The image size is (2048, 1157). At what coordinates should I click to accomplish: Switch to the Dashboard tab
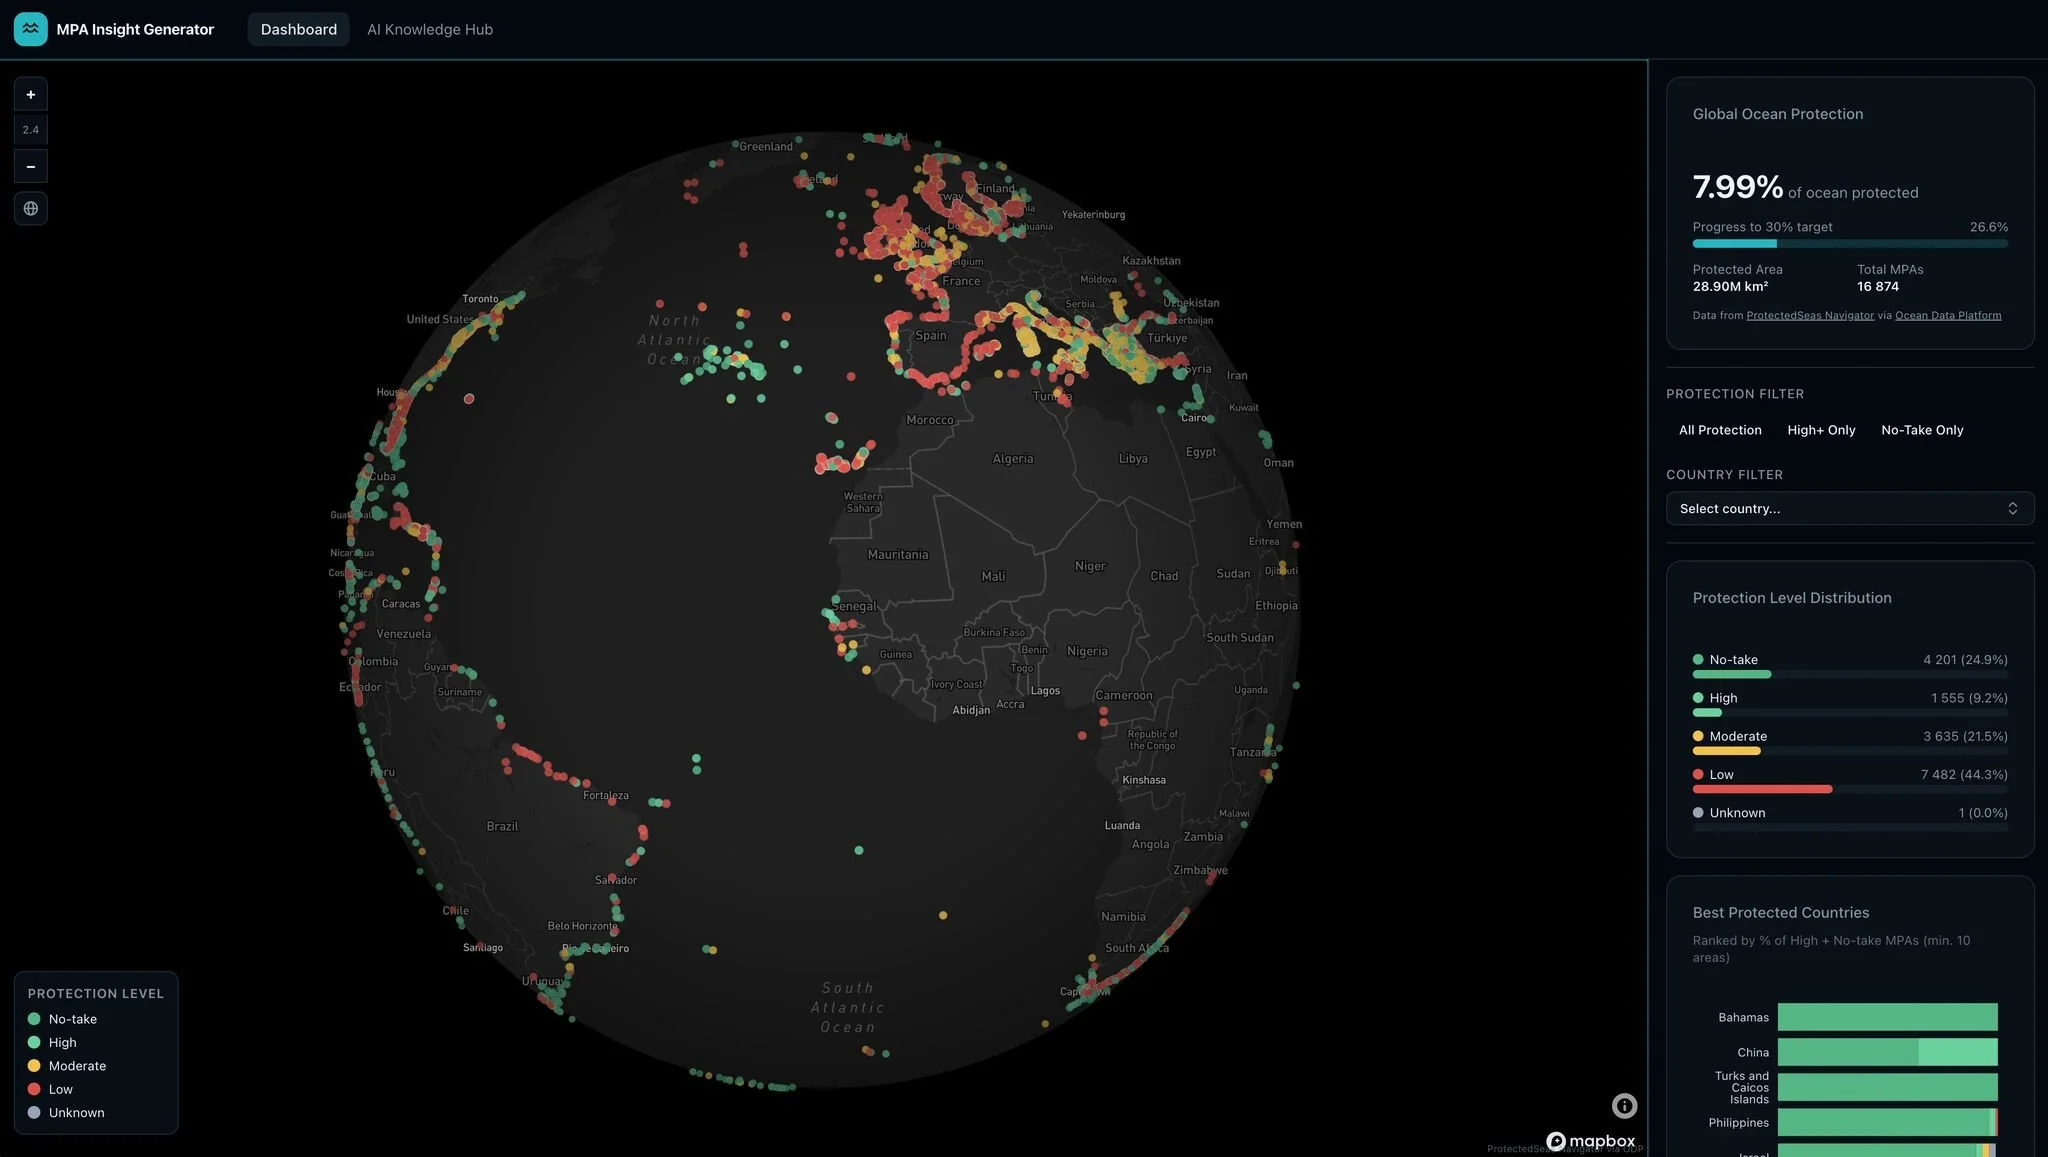tap(298, 30)
